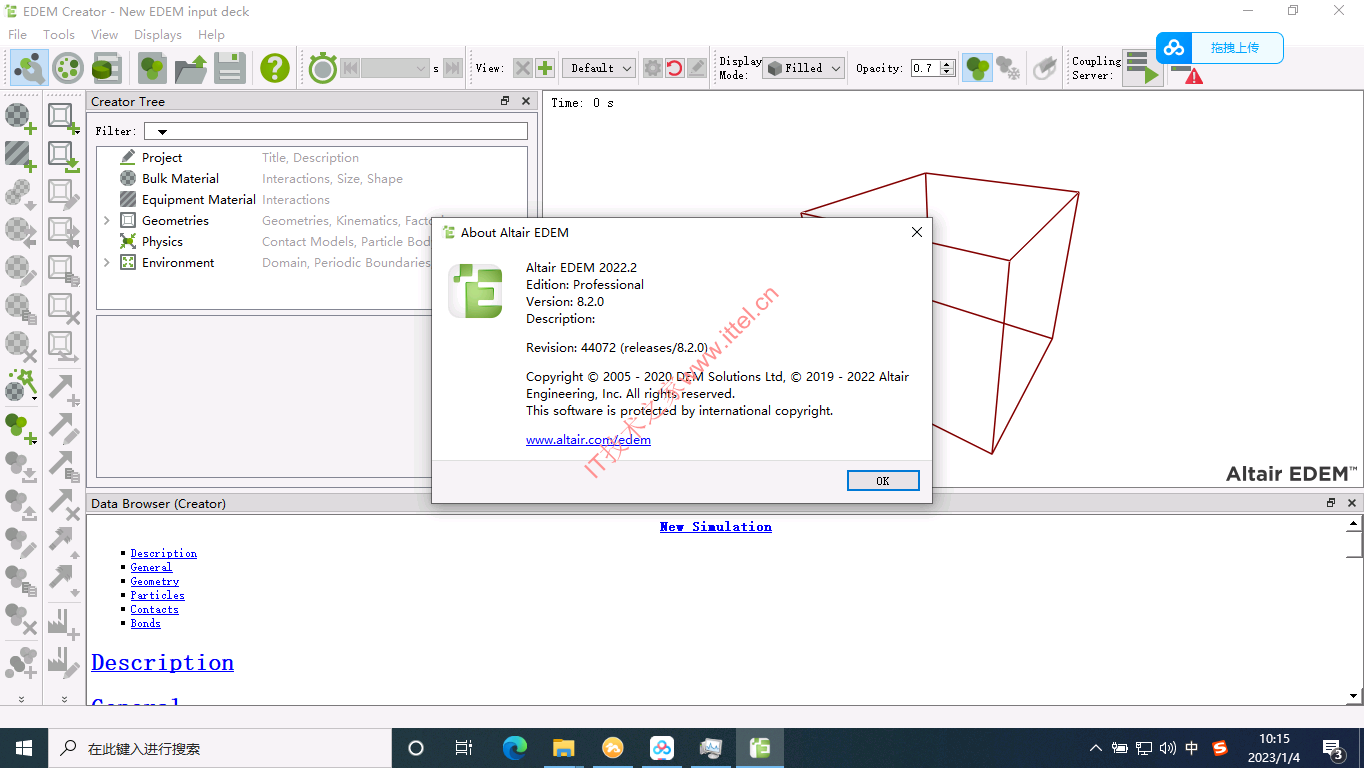Save the simulation with floppy icon
This screenshot has width=1364, height=768.
(230, 68)
